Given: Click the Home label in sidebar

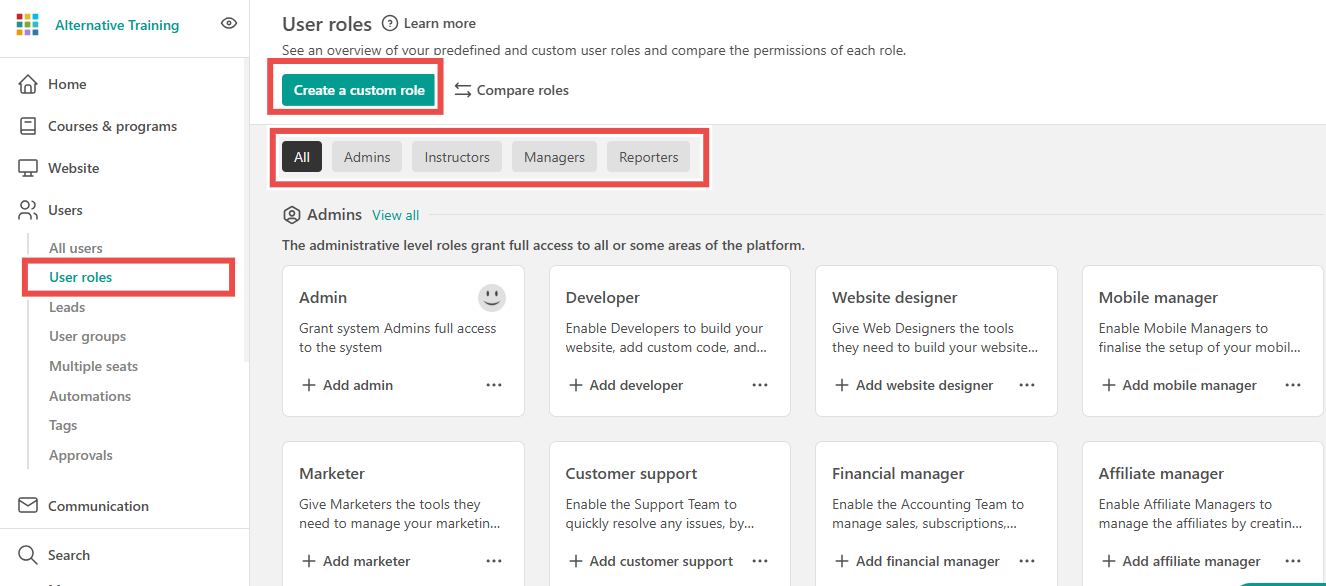Looking at the screenshot, I should click(67, 84).
